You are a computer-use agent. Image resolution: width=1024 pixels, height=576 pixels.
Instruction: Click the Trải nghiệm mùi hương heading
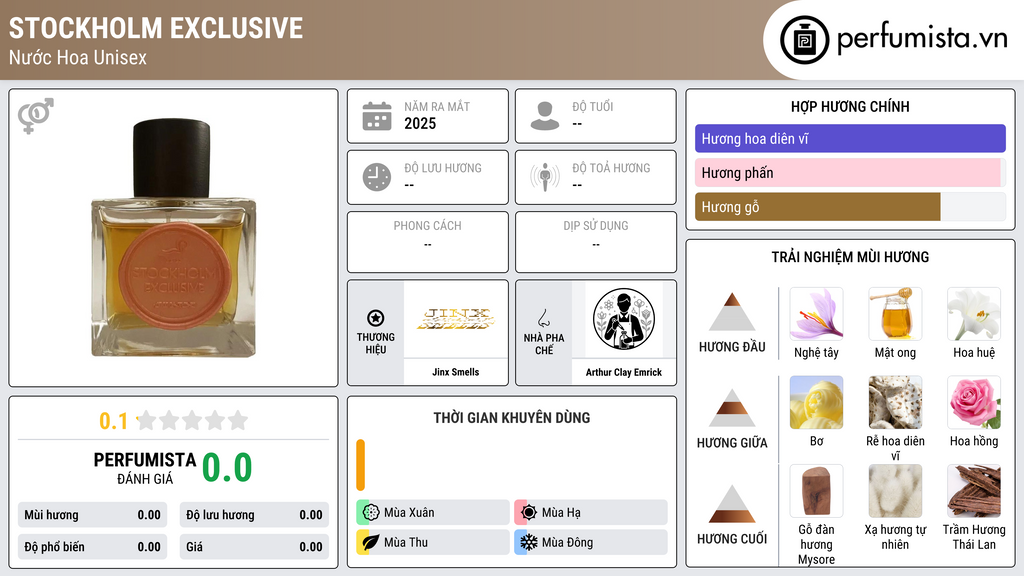coord(850,257)
